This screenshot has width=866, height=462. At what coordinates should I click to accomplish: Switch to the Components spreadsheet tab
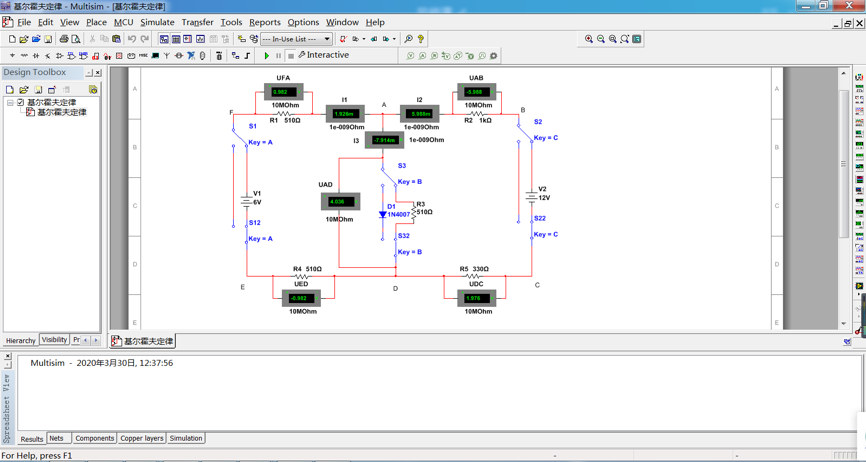point(95,438)
